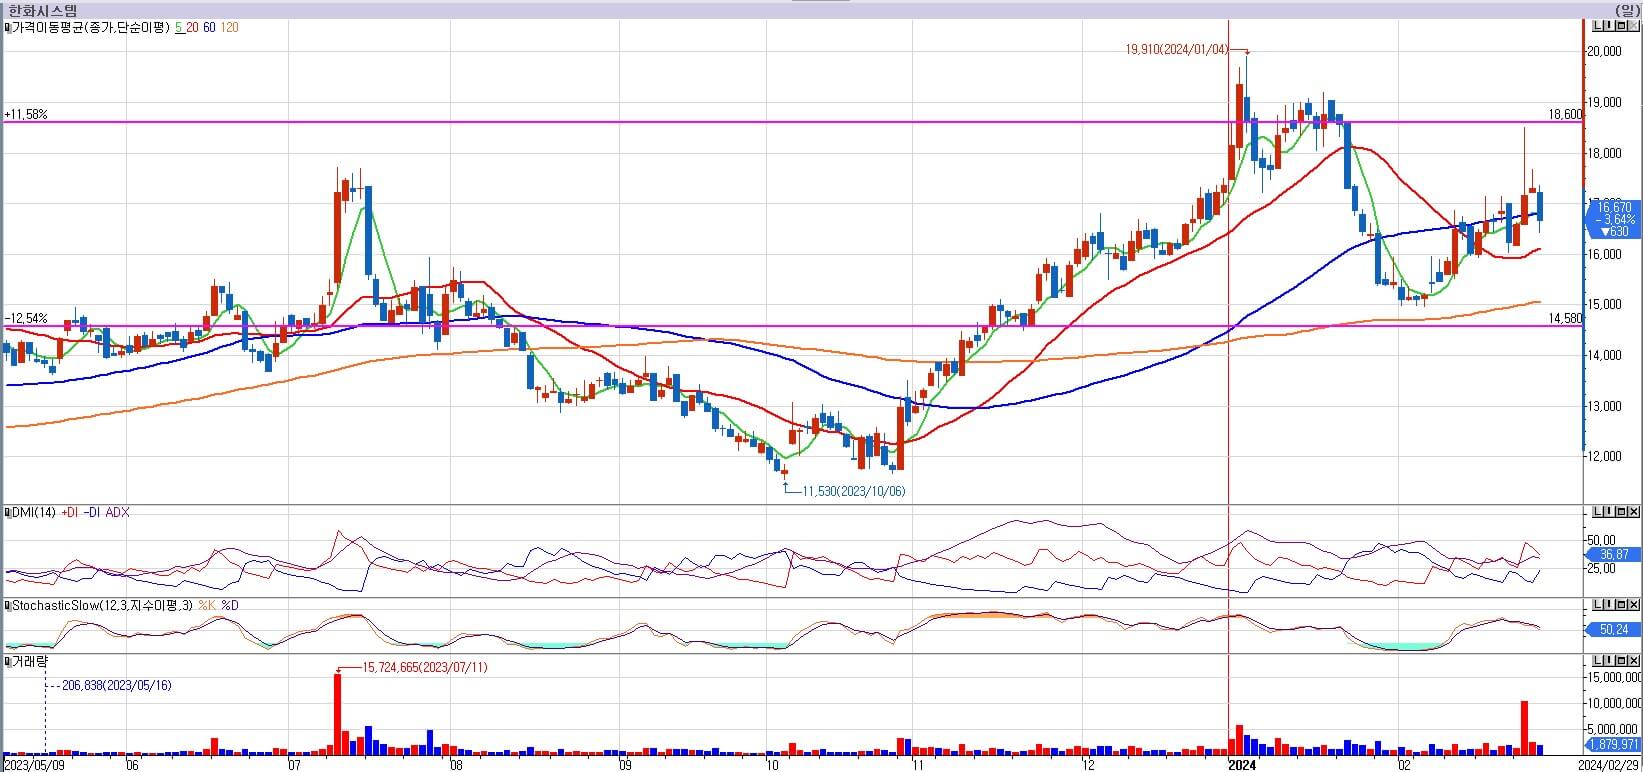1643x772 pixels.
Task: Maximize the 거래량 volume panel
Action: click(x=1622, y=661)
